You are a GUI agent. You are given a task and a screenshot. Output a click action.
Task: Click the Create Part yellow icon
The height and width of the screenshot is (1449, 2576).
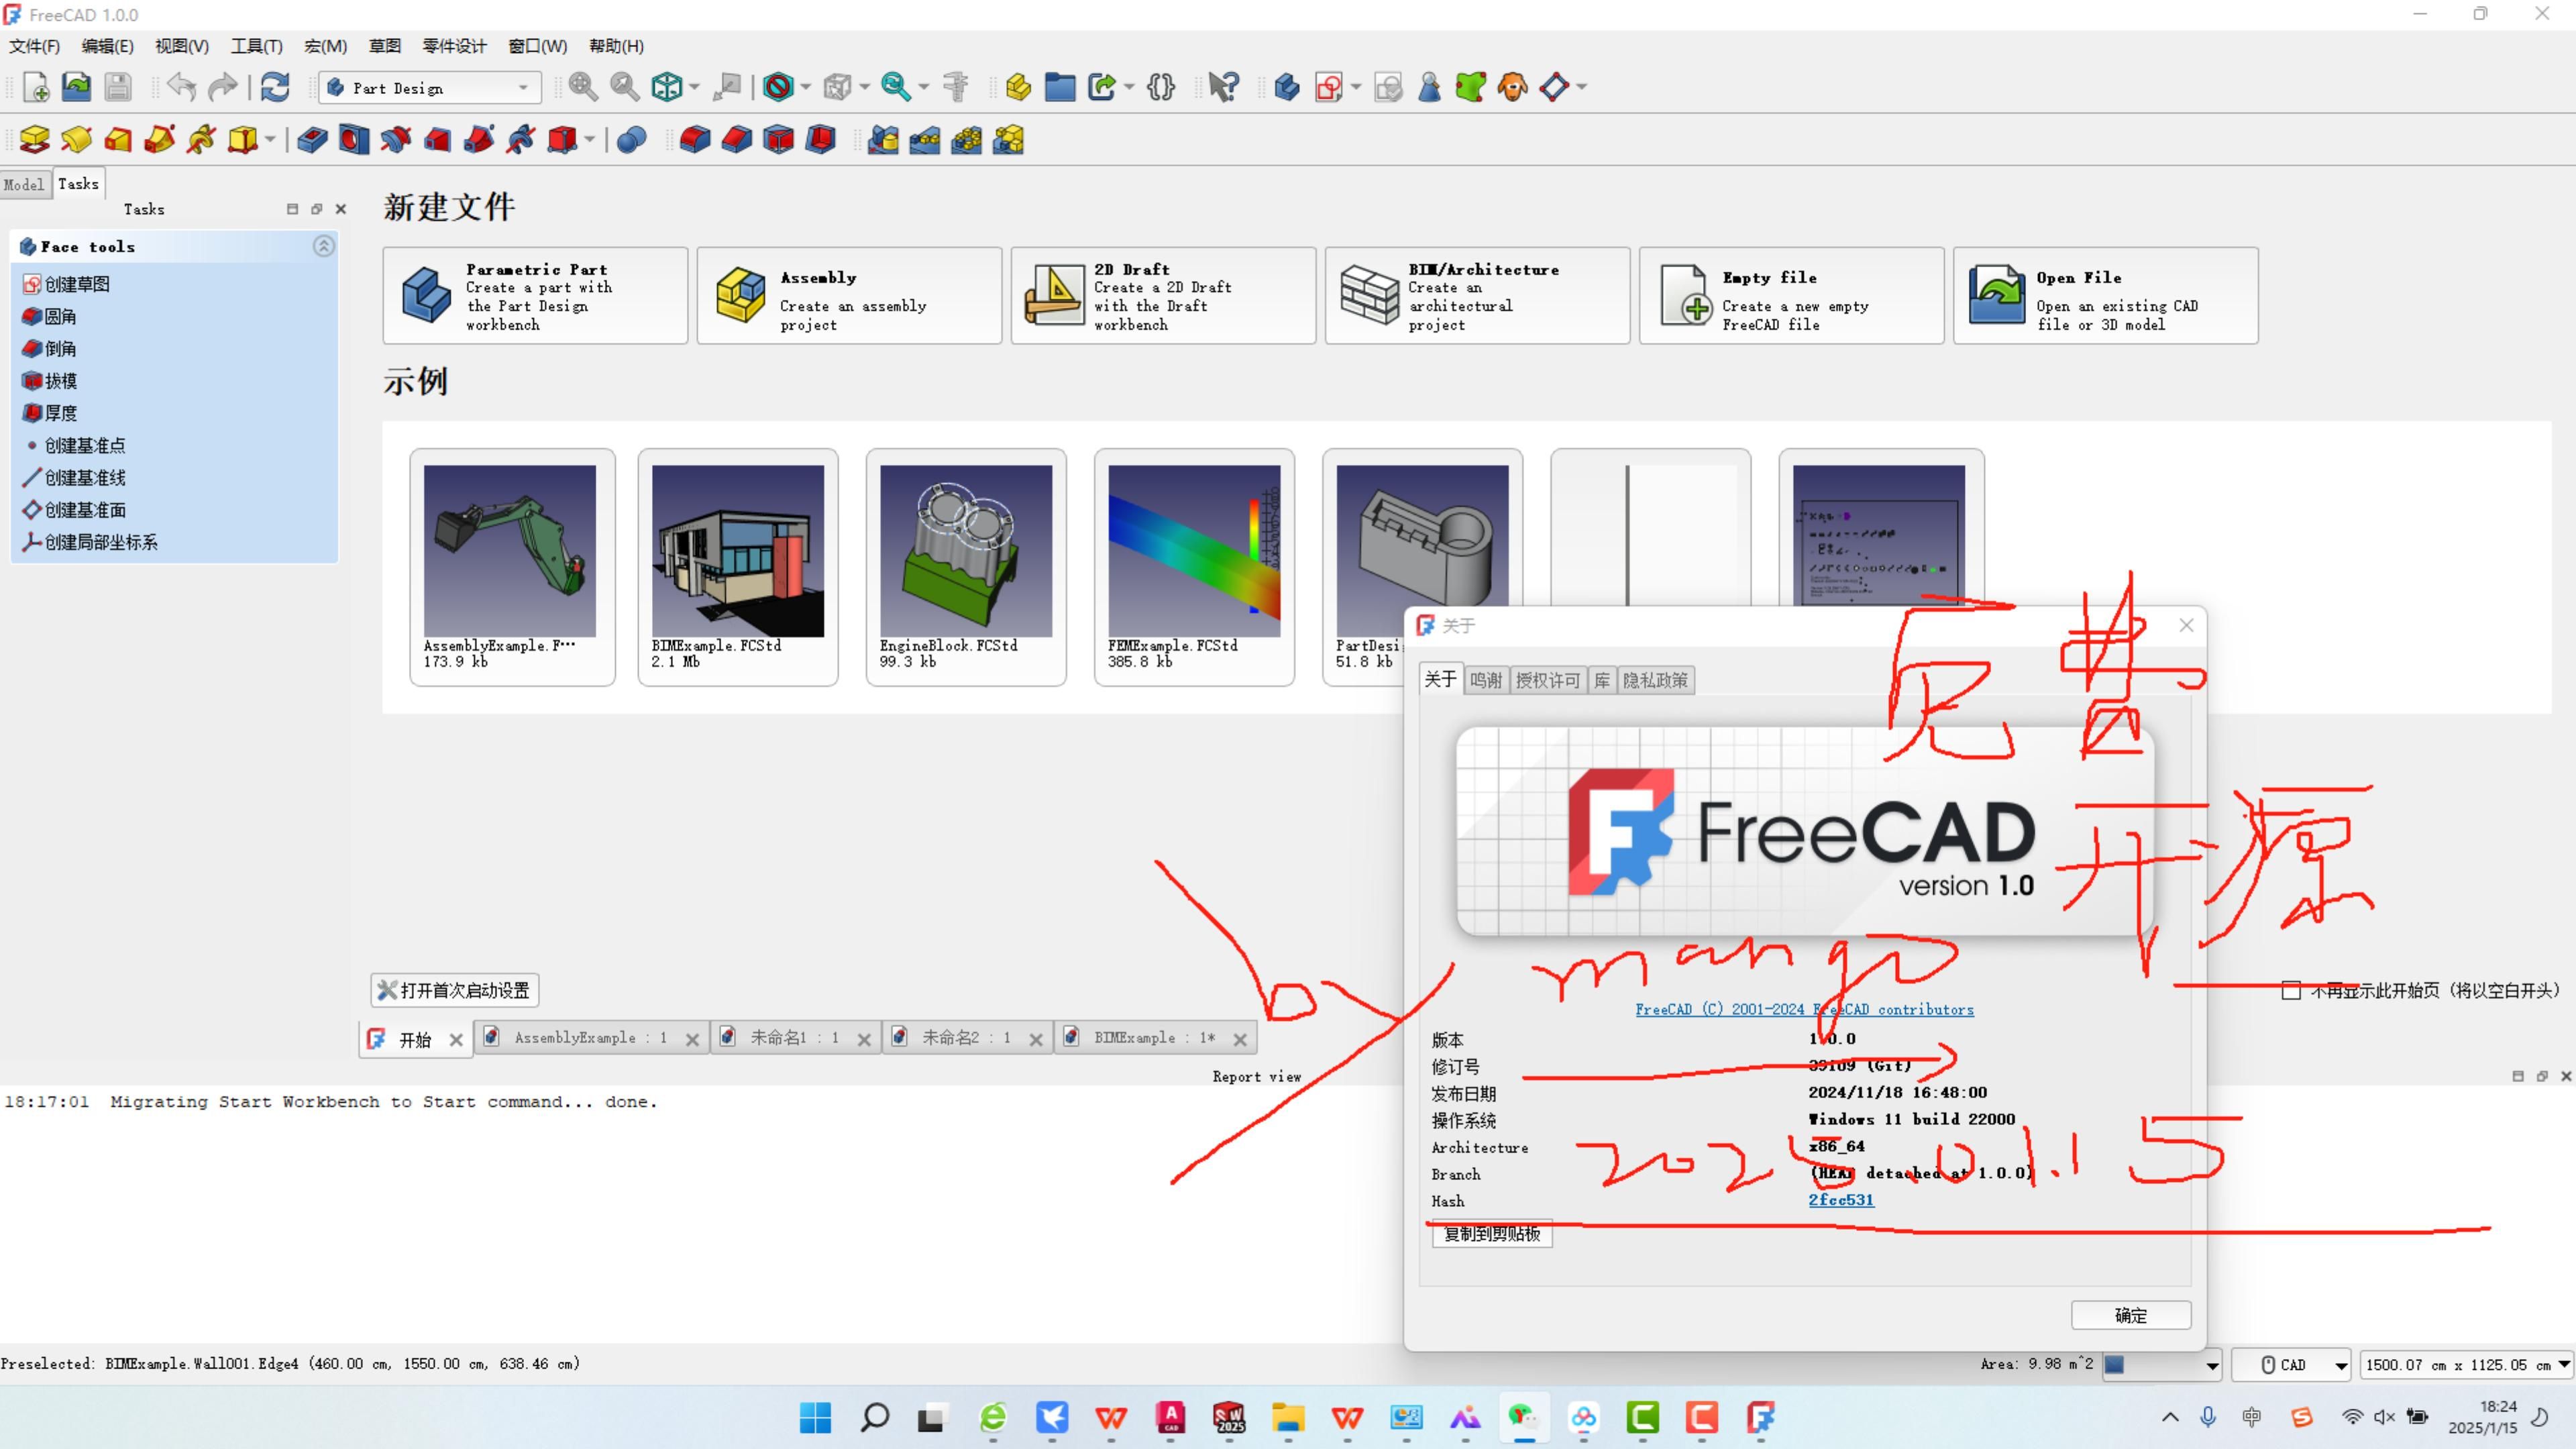click(1018, 88)
